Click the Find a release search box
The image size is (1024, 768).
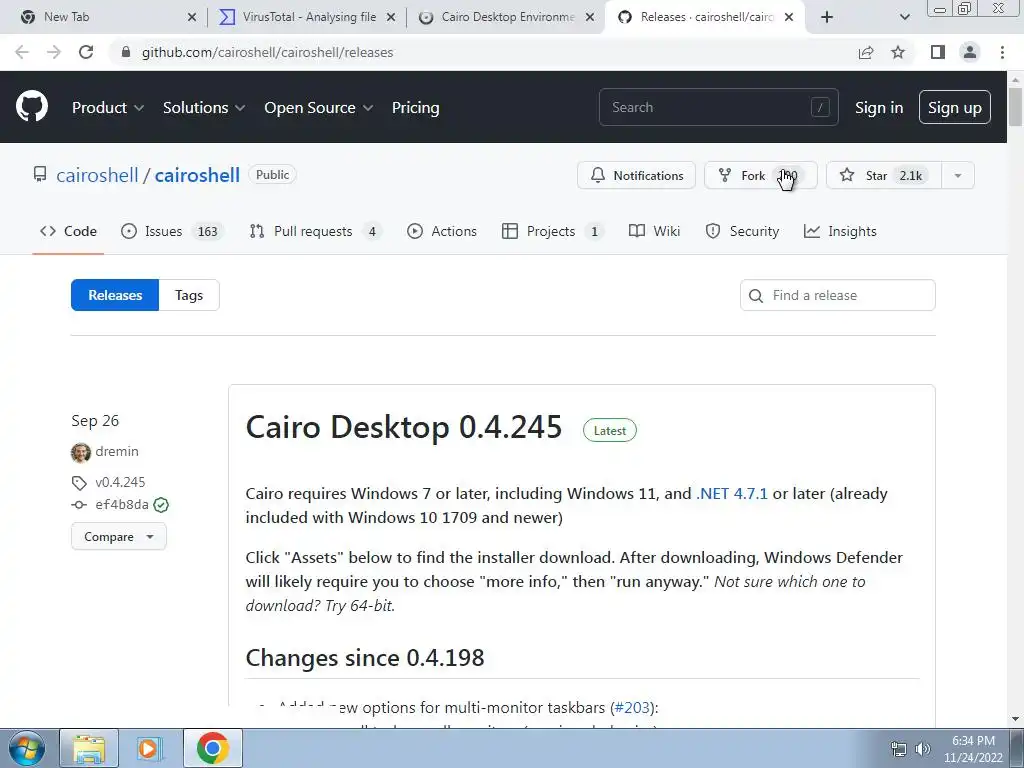(x=838, y=295)
